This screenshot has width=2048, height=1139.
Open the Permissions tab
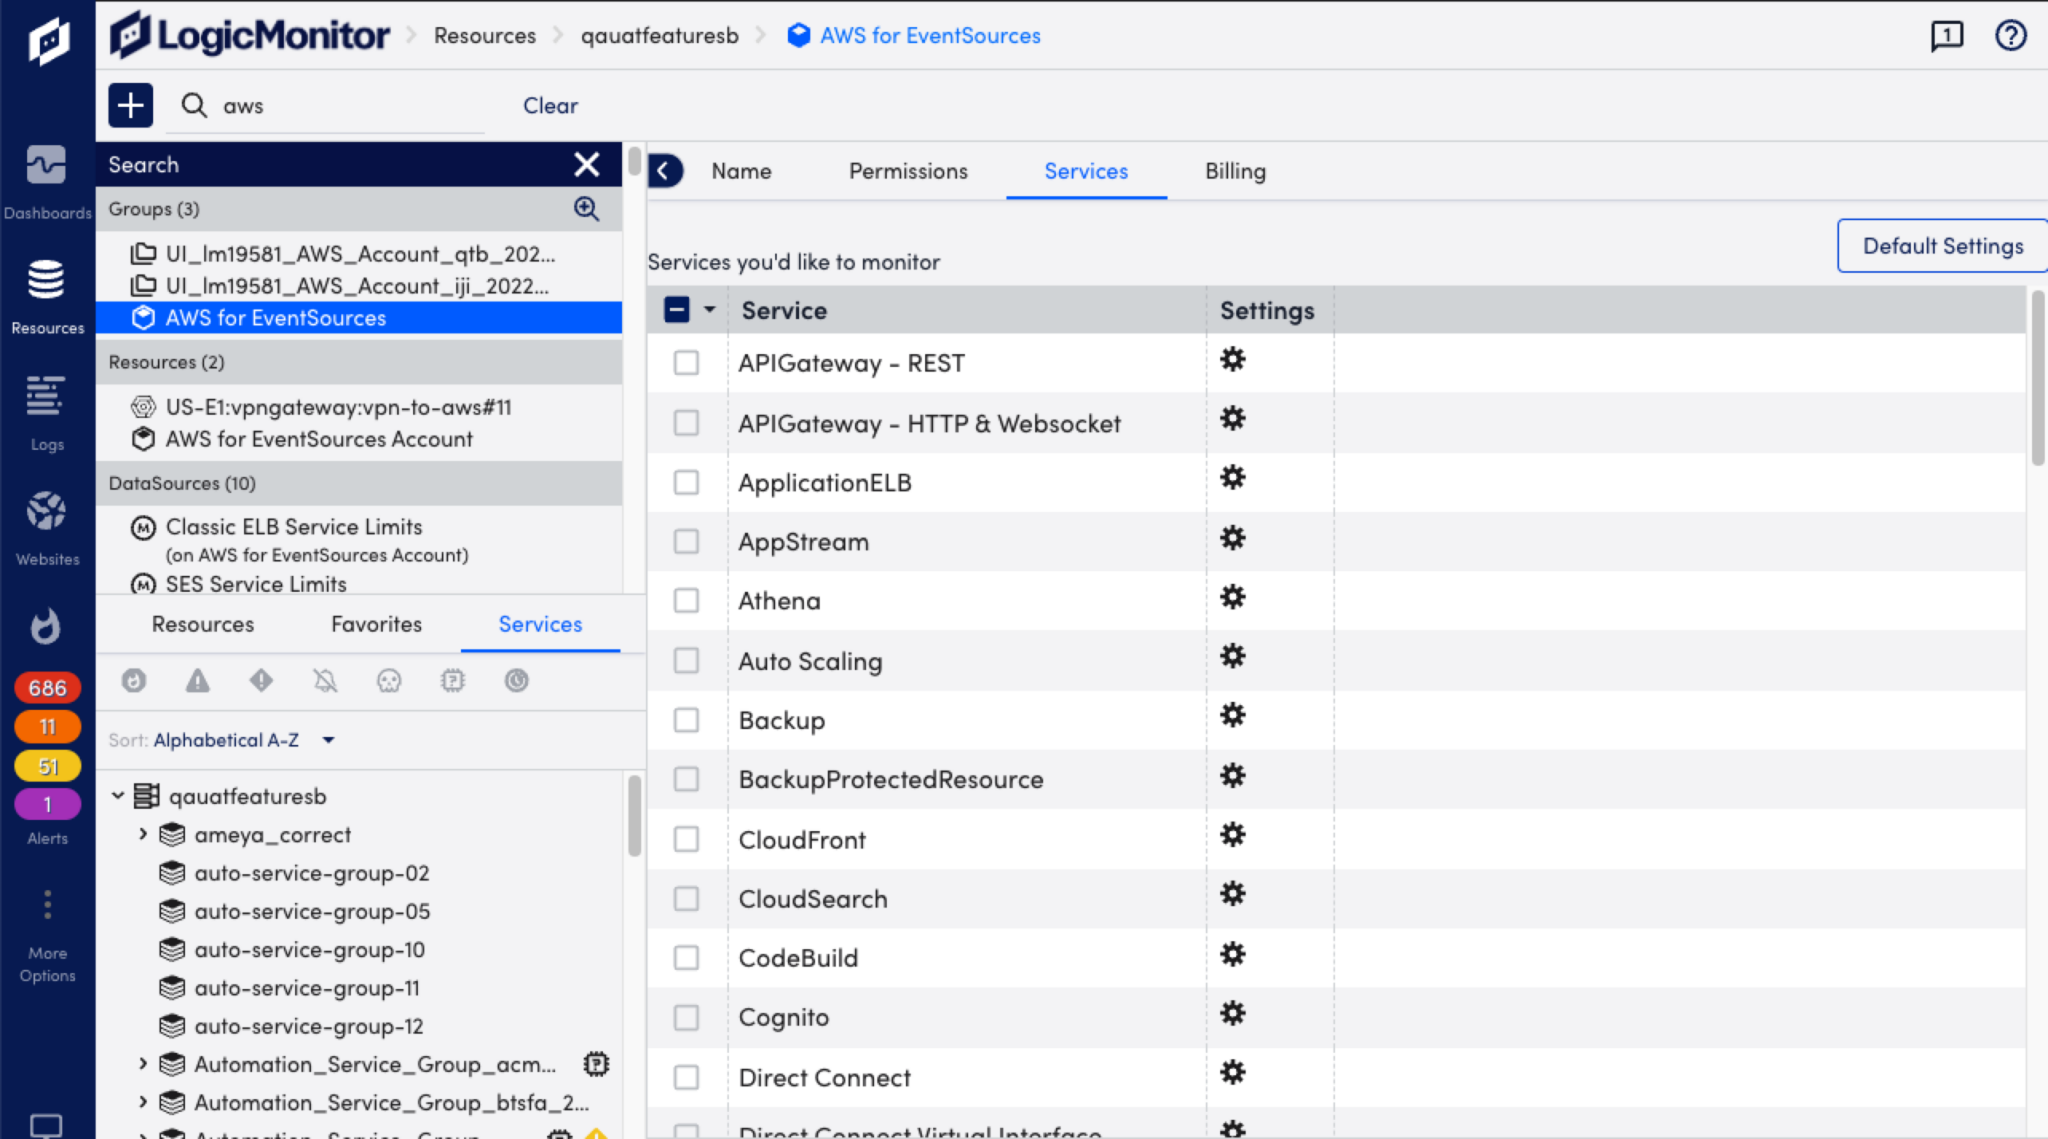pos(907,171)
